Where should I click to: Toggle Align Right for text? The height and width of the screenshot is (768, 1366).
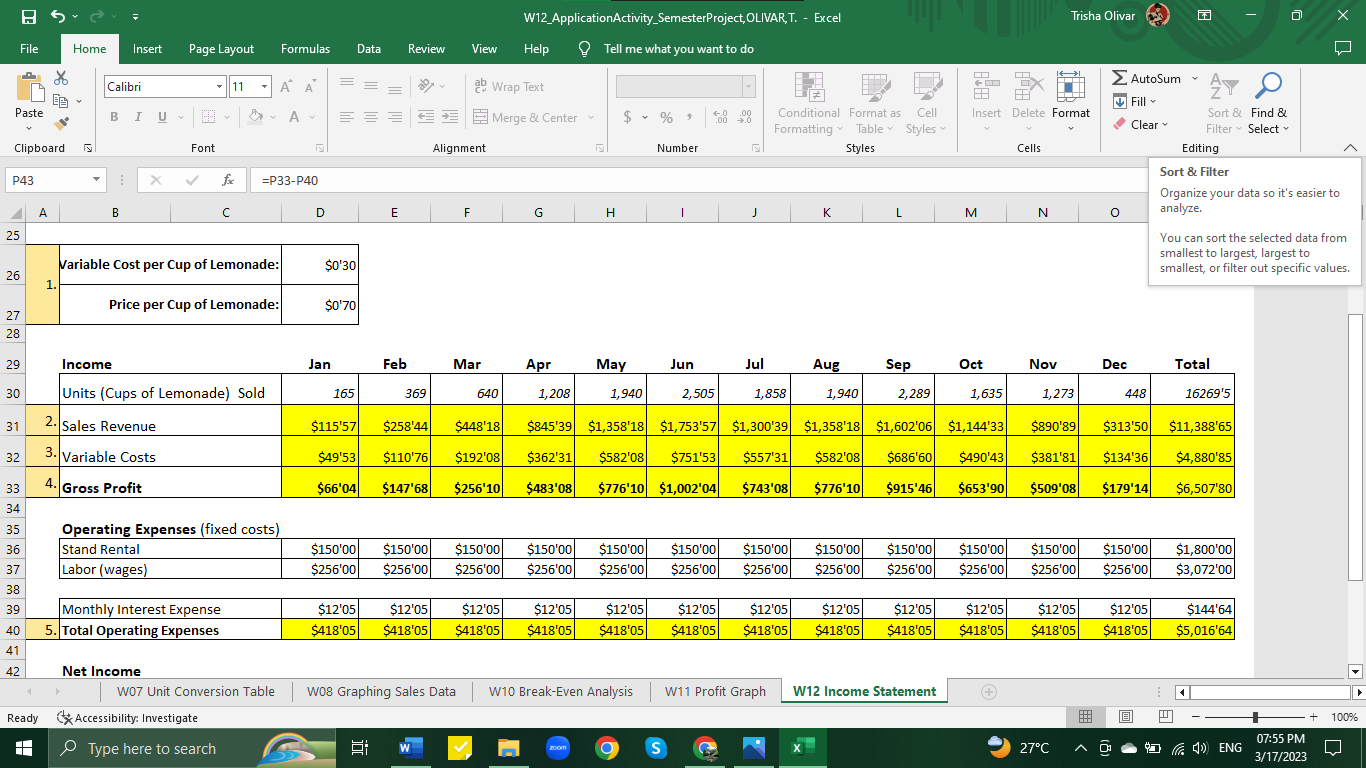[x=396, y=117]
